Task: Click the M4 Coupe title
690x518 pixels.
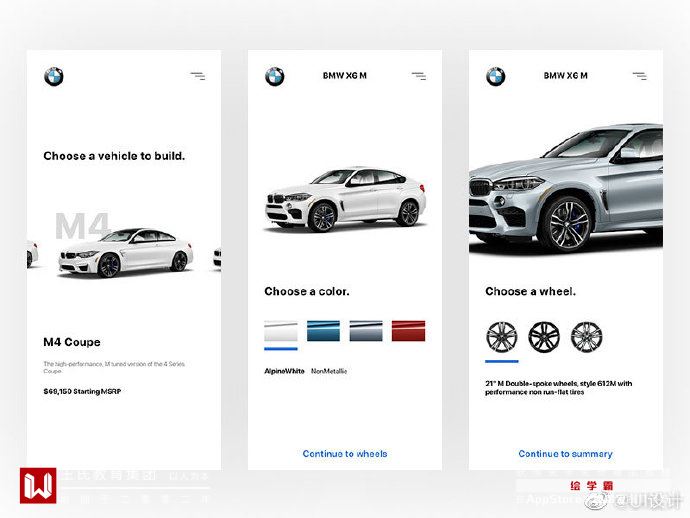Action: (72, 342)
